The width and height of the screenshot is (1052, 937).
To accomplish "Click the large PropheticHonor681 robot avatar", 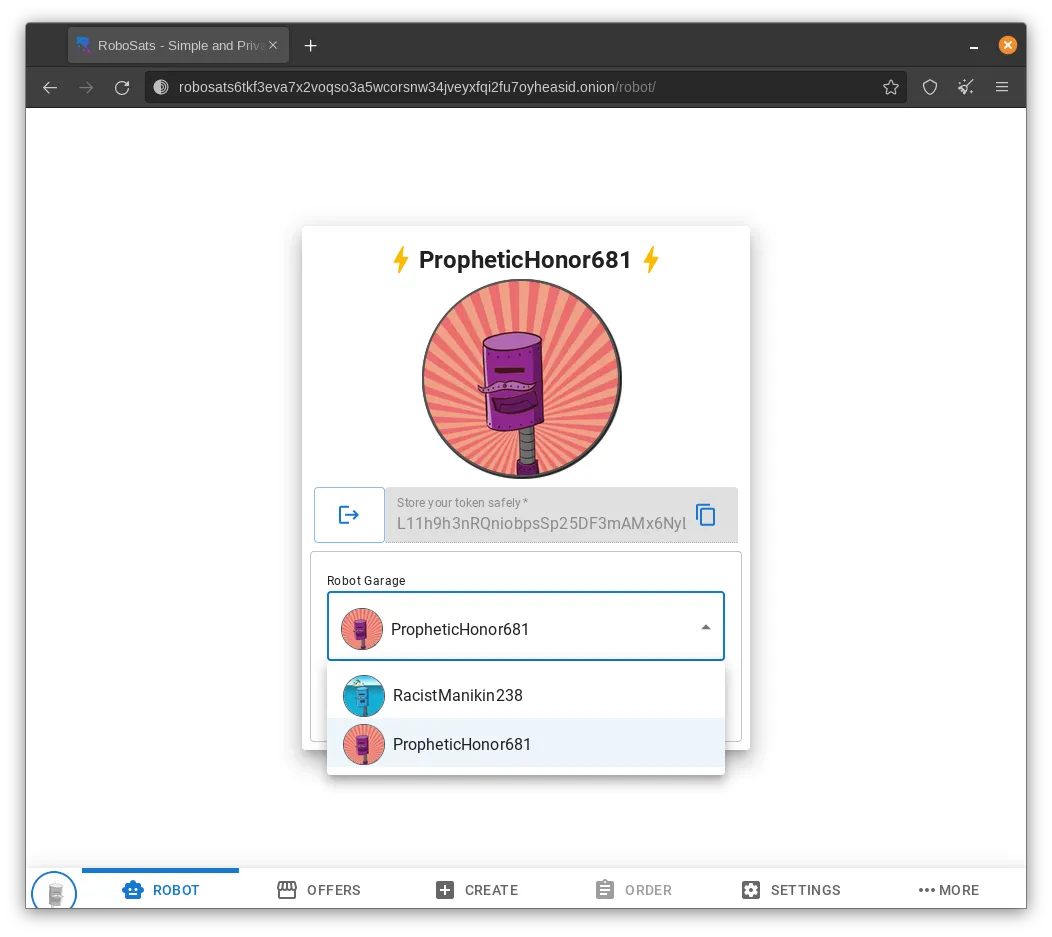I will 521,379.
